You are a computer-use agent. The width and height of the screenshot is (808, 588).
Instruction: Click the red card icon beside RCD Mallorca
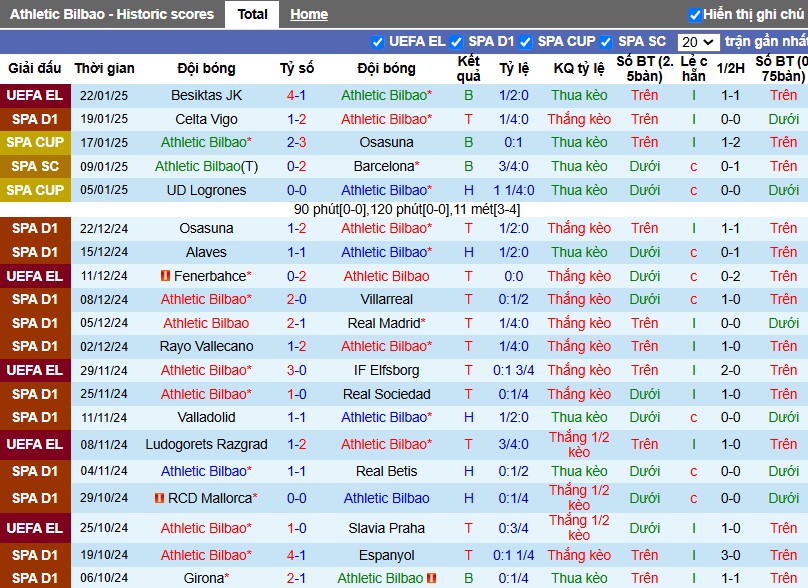click(159, 498)
